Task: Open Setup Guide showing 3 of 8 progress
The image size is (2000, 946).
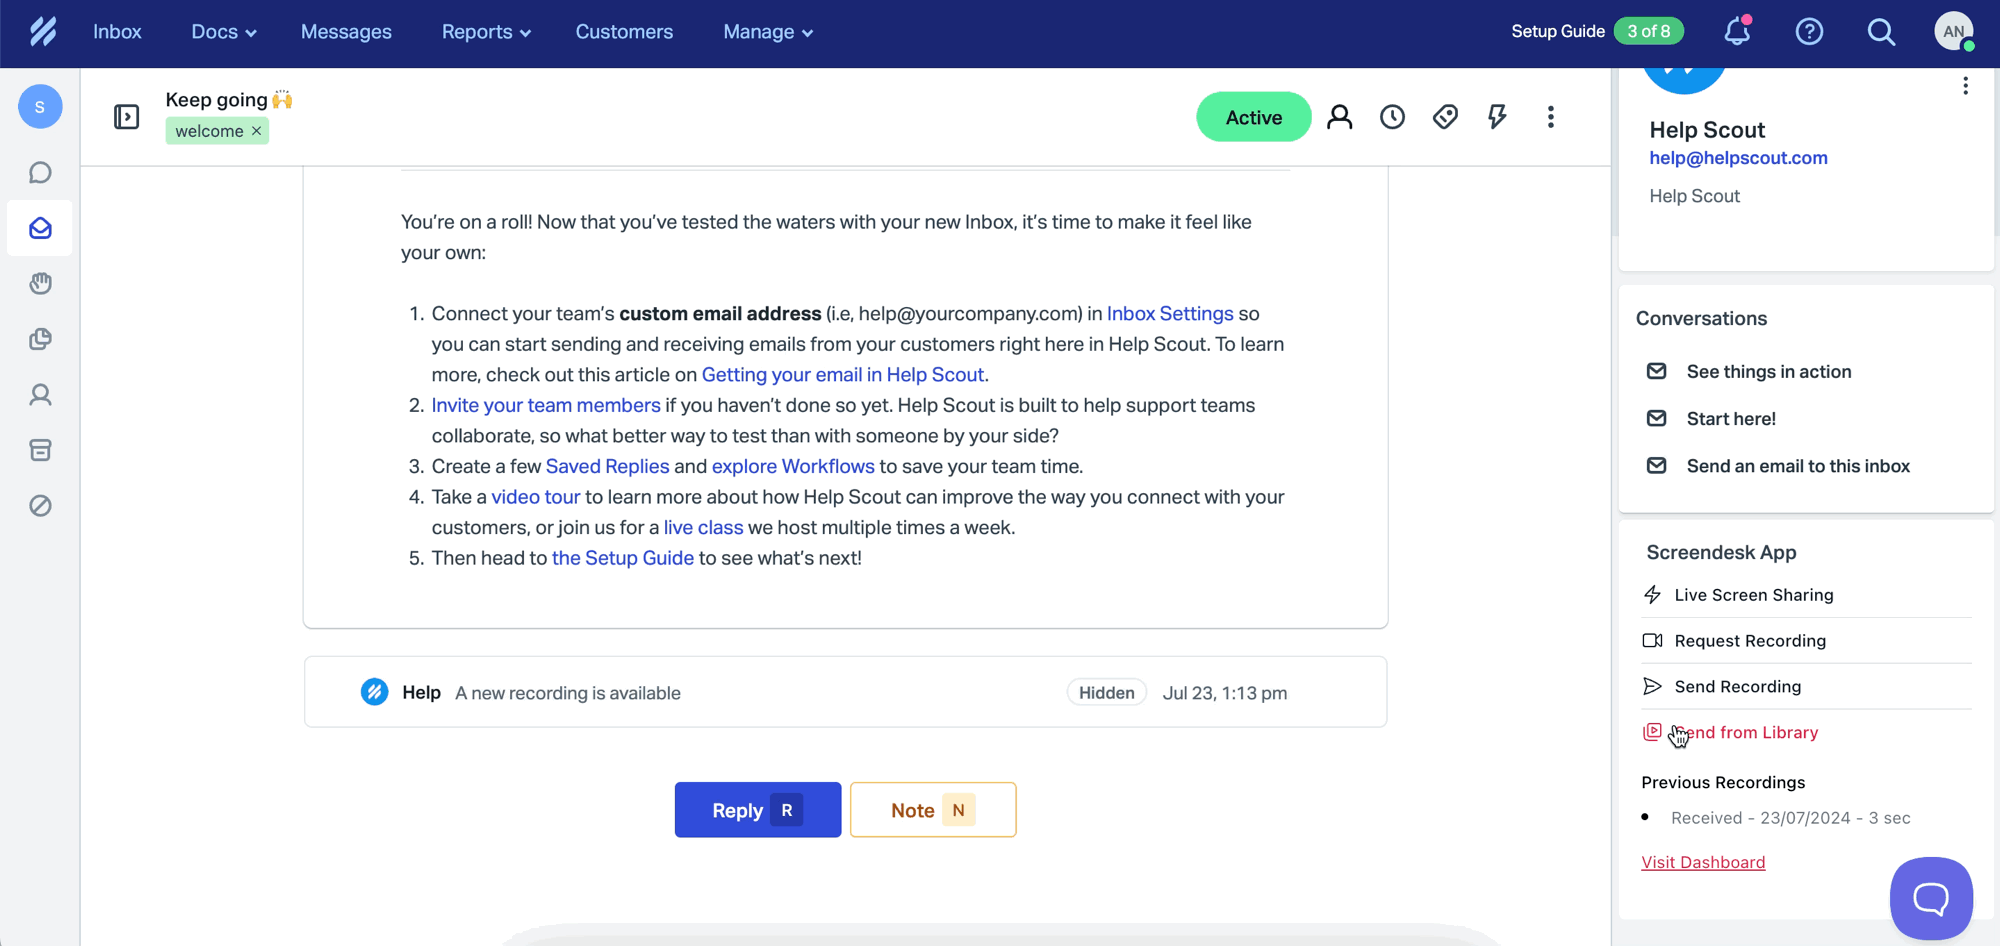Action: pyautogui.click(x=1595, y=31)
